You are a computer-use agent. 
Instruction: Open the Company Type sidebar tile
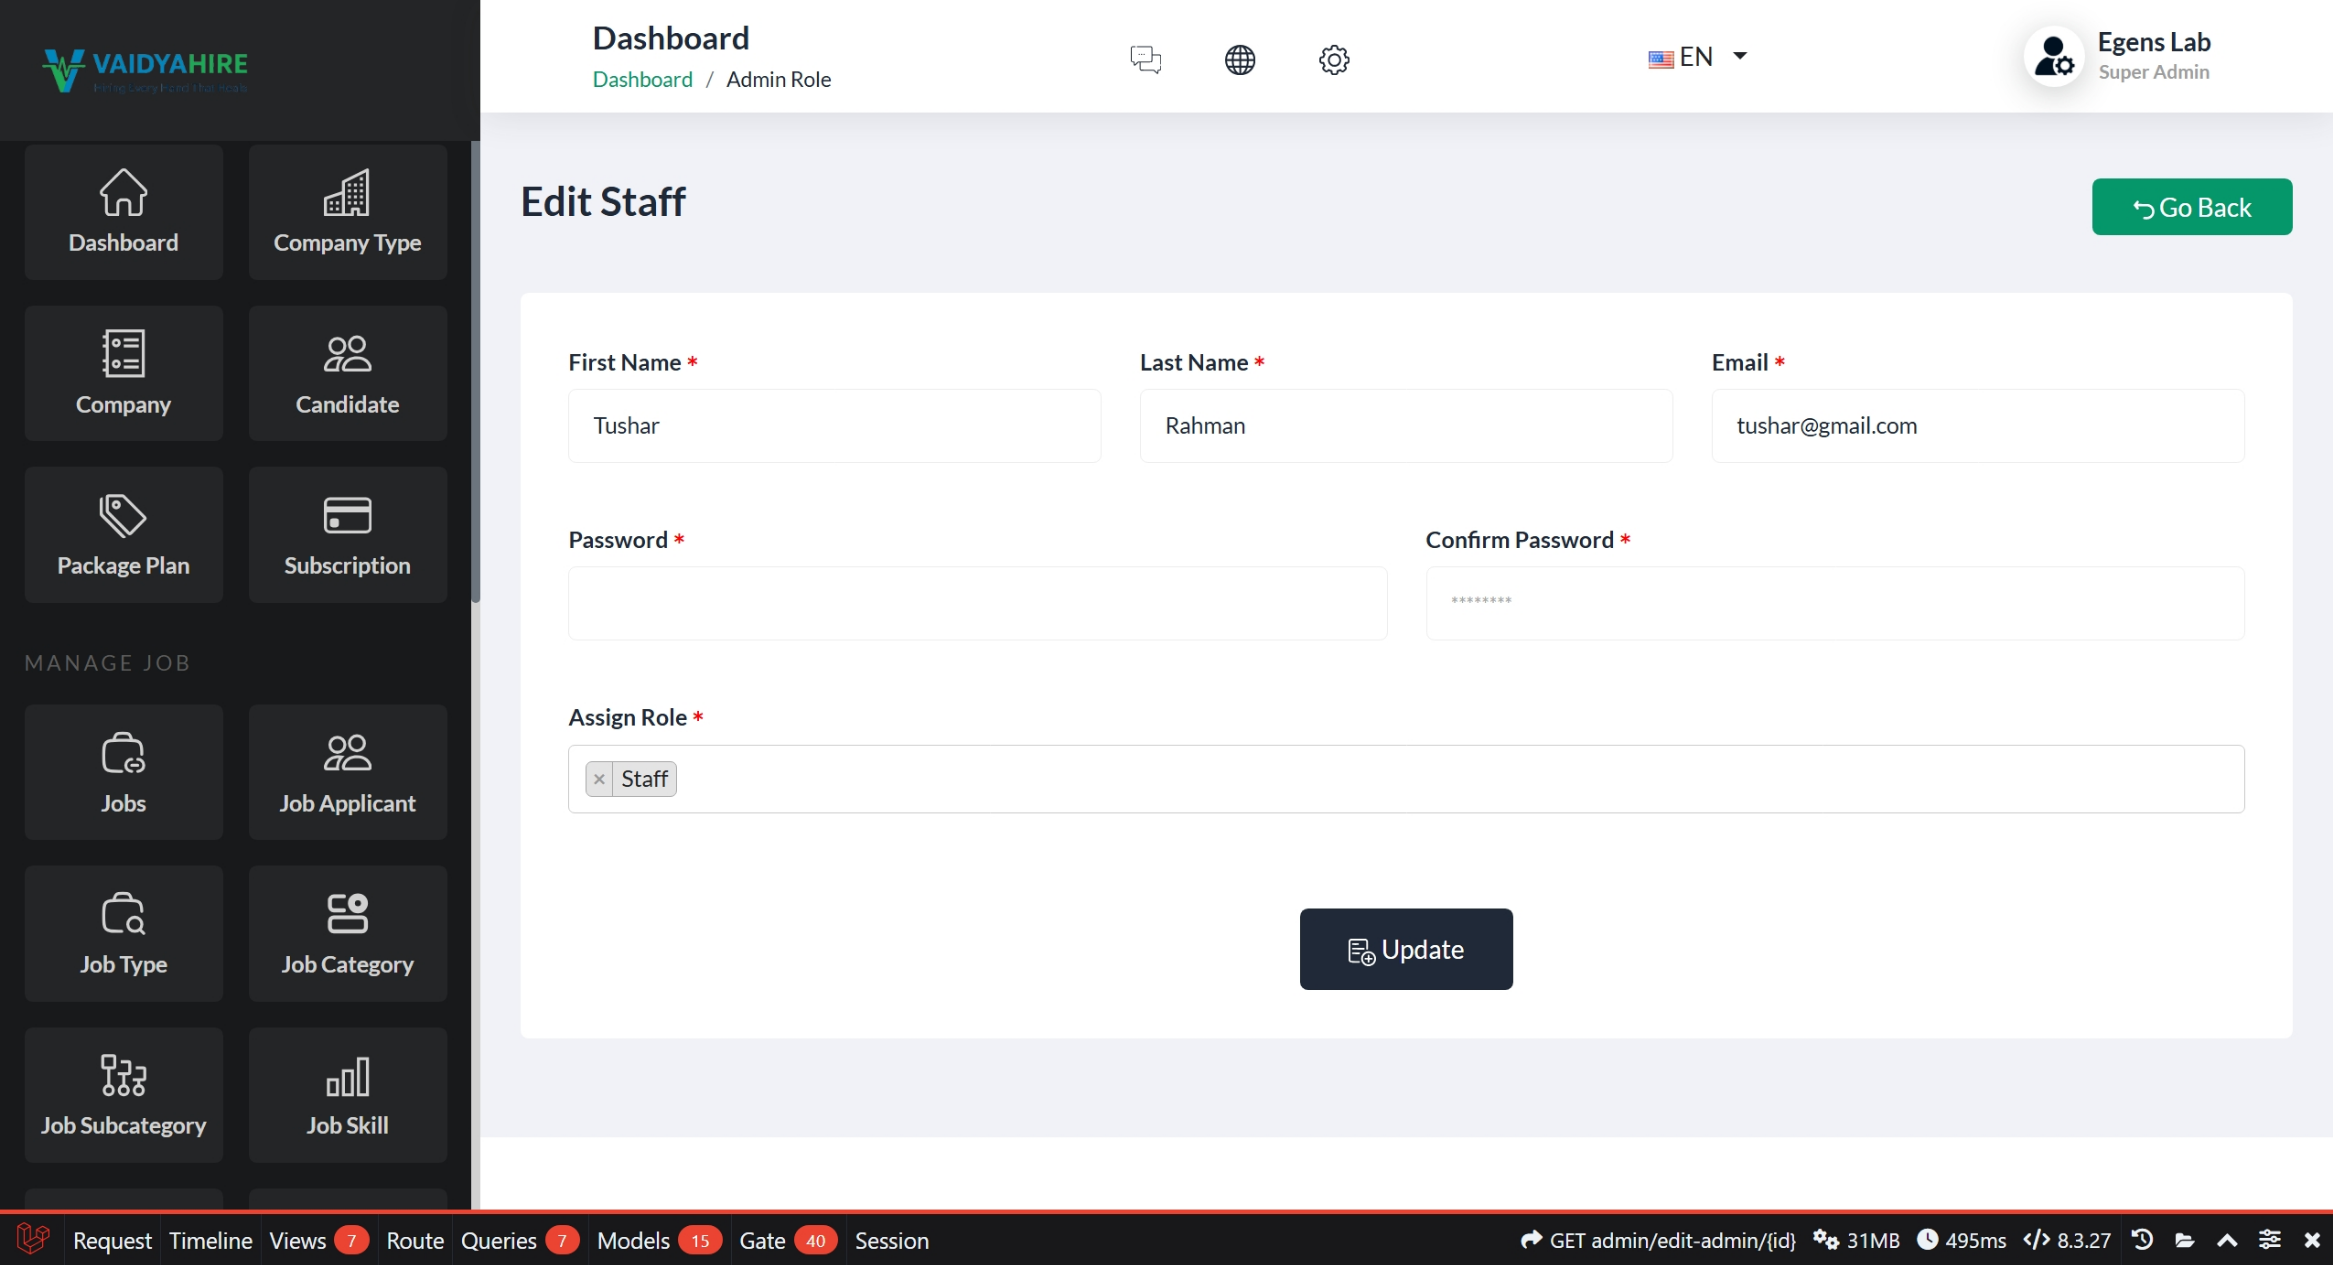click(347, 212)
